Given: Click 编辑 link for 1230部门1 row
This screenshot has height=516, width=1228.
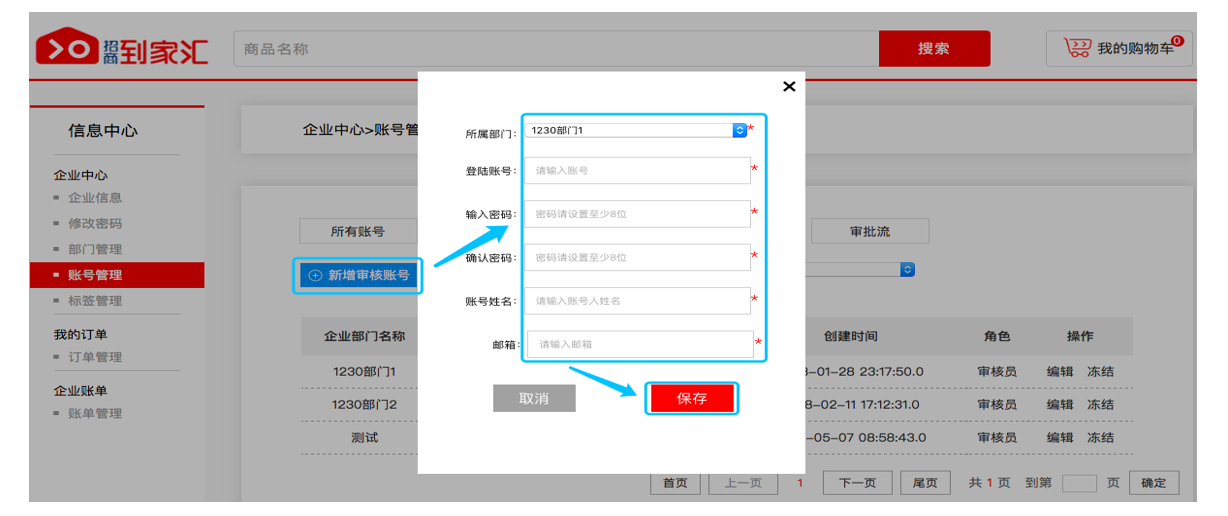Looking at the screenshot, I should click(x=1059, y=372).
